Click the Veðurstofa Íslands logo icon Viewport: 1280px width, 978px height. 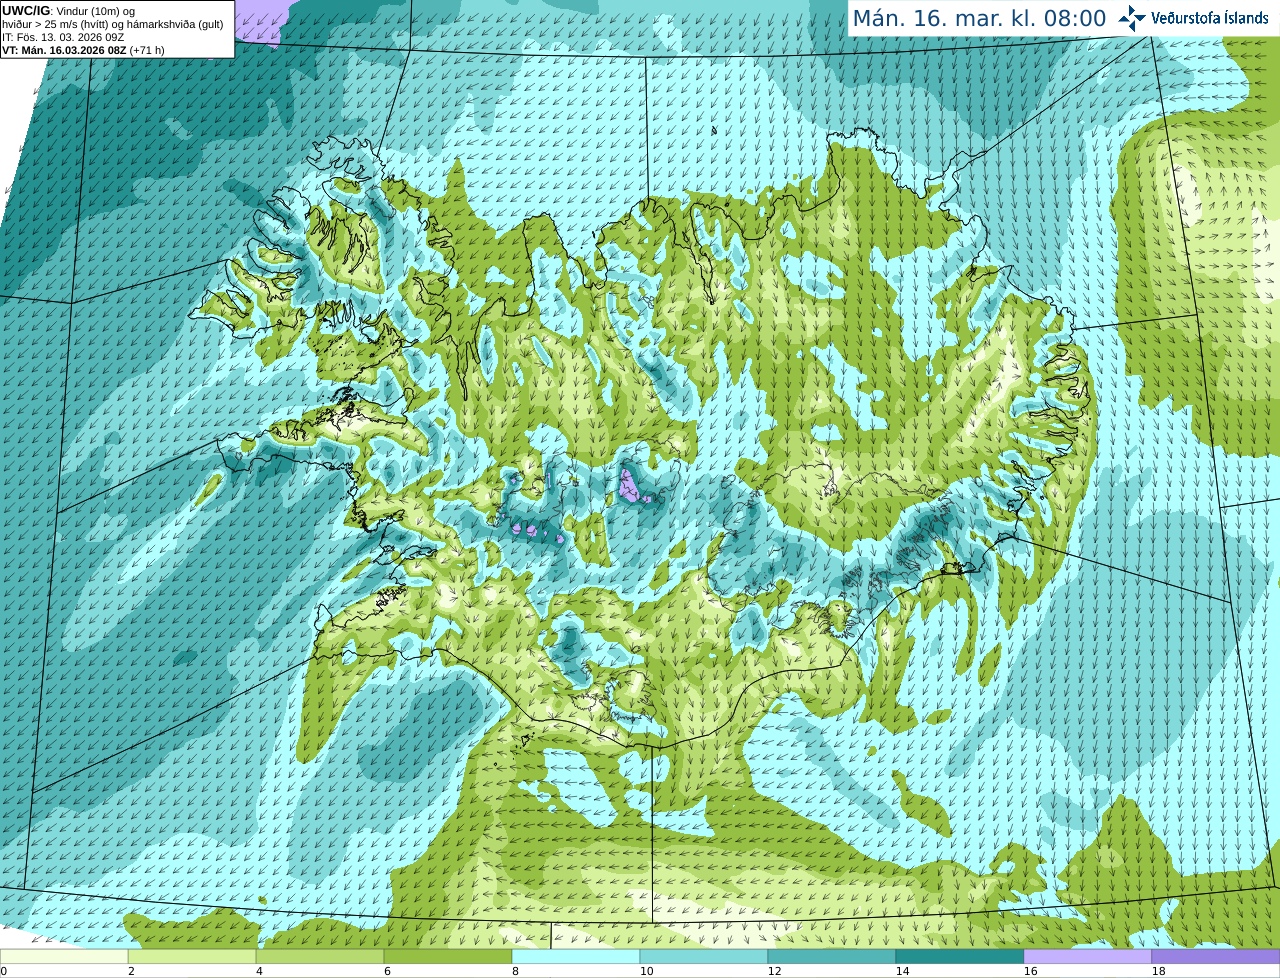(x=1132, y=18)
